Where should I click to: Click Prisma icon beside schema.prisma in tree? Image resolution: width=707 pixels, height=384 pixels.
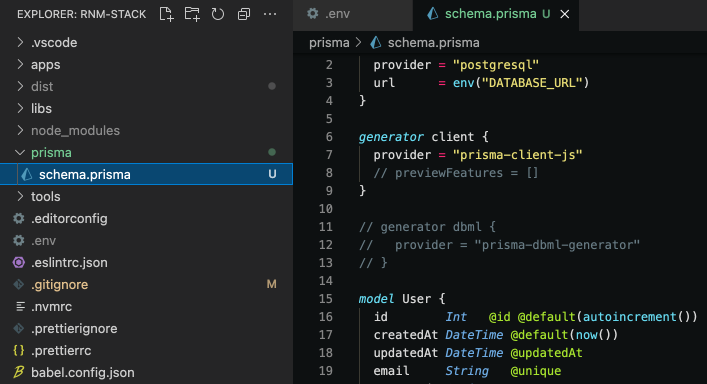(27, 174)
